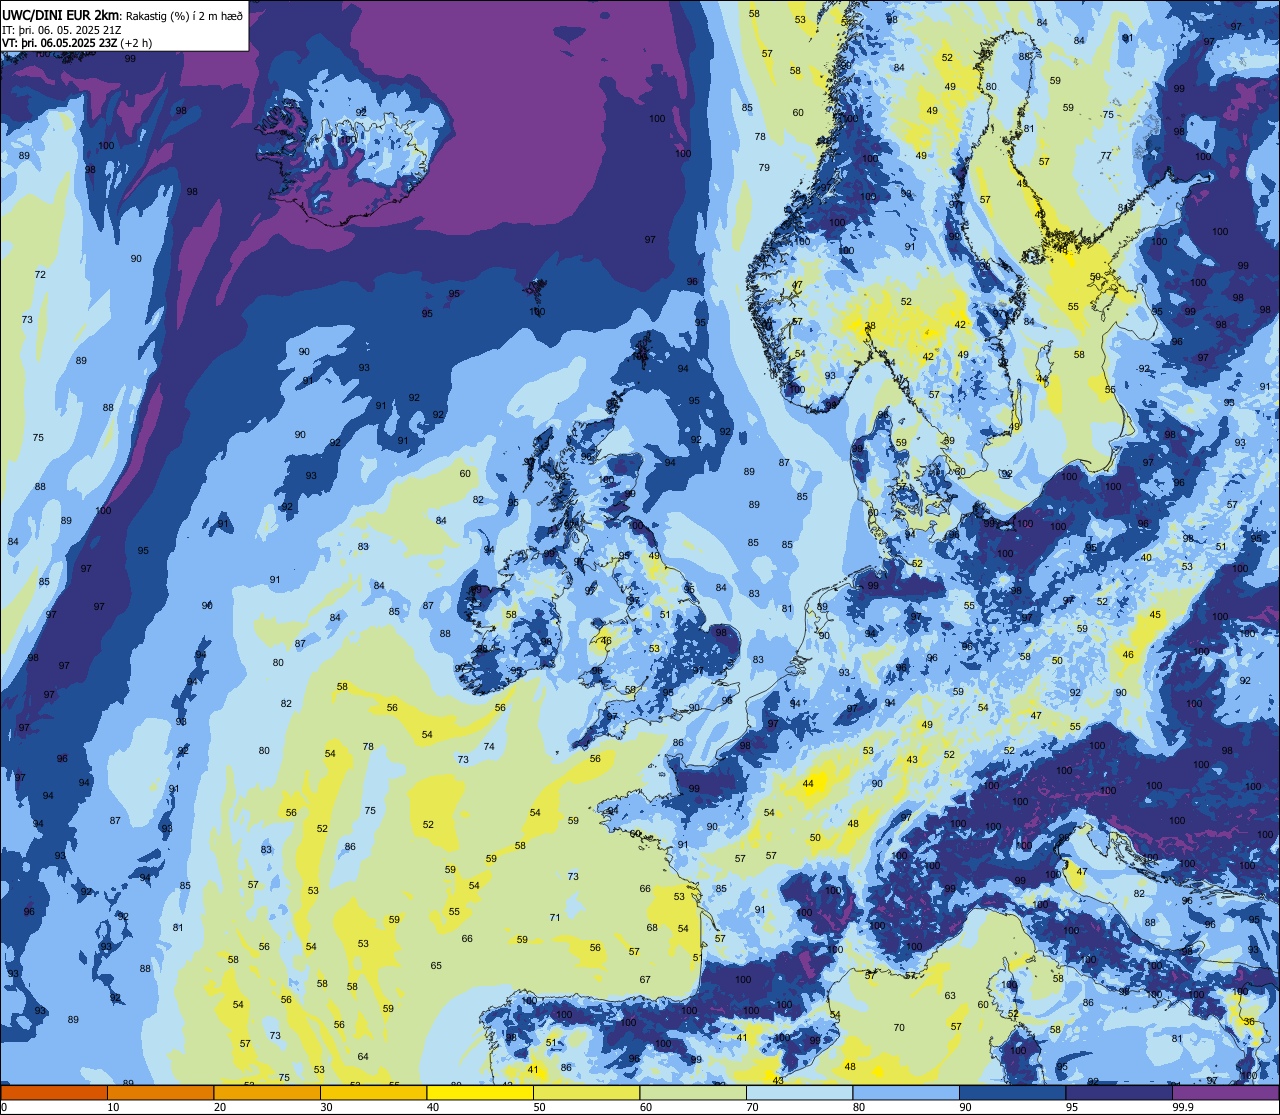Select the 10–20 legend color segment

pyautogui.click(x=160, y=1092)
